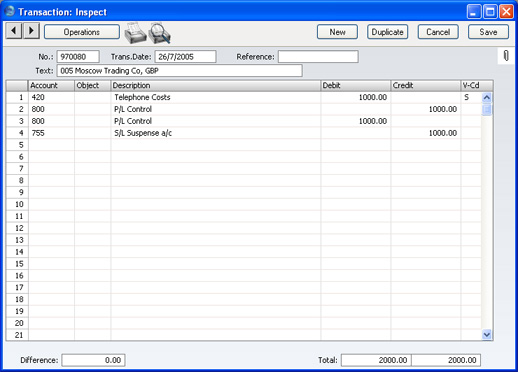518x372 pixels.
Task: Select the Object column header
Action: [92, 86]
